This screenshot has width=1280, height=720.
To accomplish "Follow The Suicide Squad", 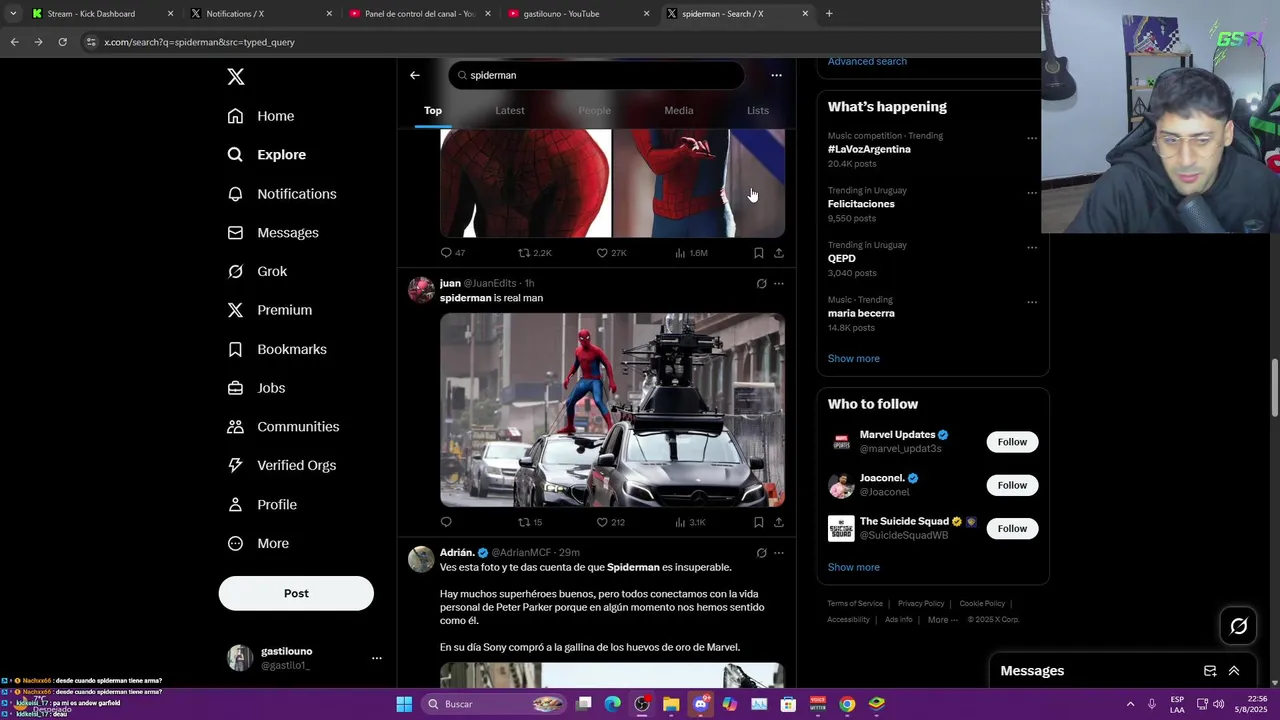I will pos(1012,528).
